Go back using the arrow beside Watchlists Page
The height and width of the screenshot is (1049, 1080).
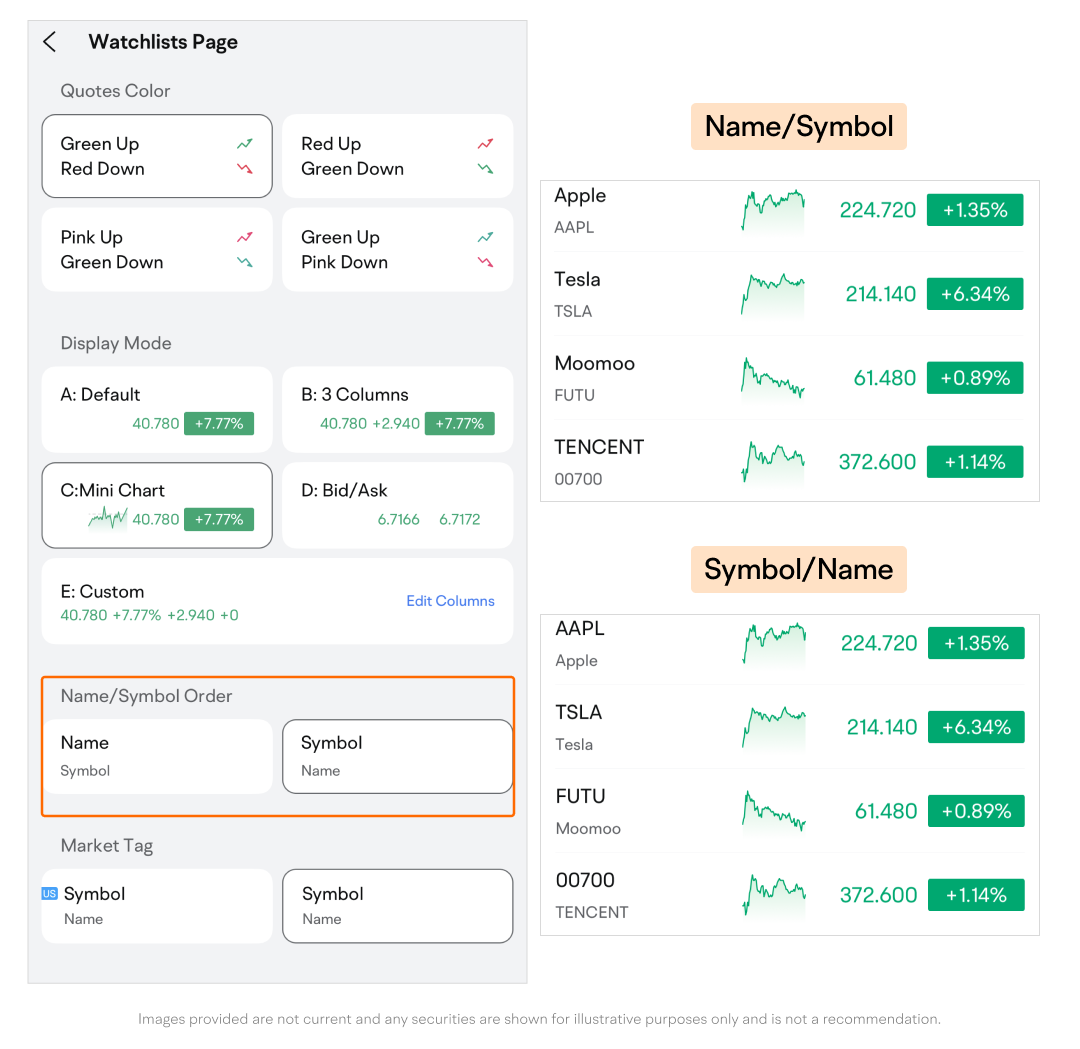(50, 42)
